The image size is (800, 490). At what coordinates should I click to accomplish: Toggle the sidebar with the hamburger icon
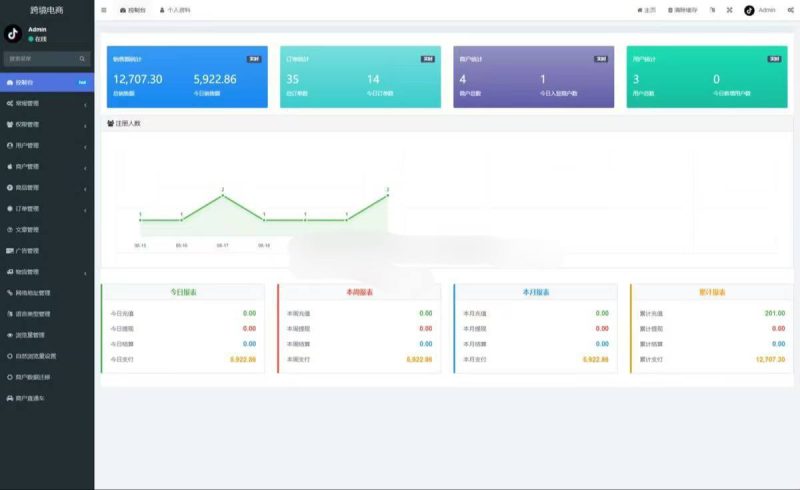(104, 10)
